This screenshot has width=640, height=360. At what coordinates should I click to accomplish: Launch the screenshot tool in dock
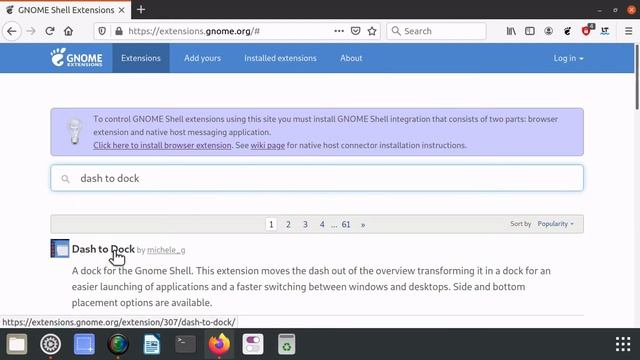[x=84, y=344]
